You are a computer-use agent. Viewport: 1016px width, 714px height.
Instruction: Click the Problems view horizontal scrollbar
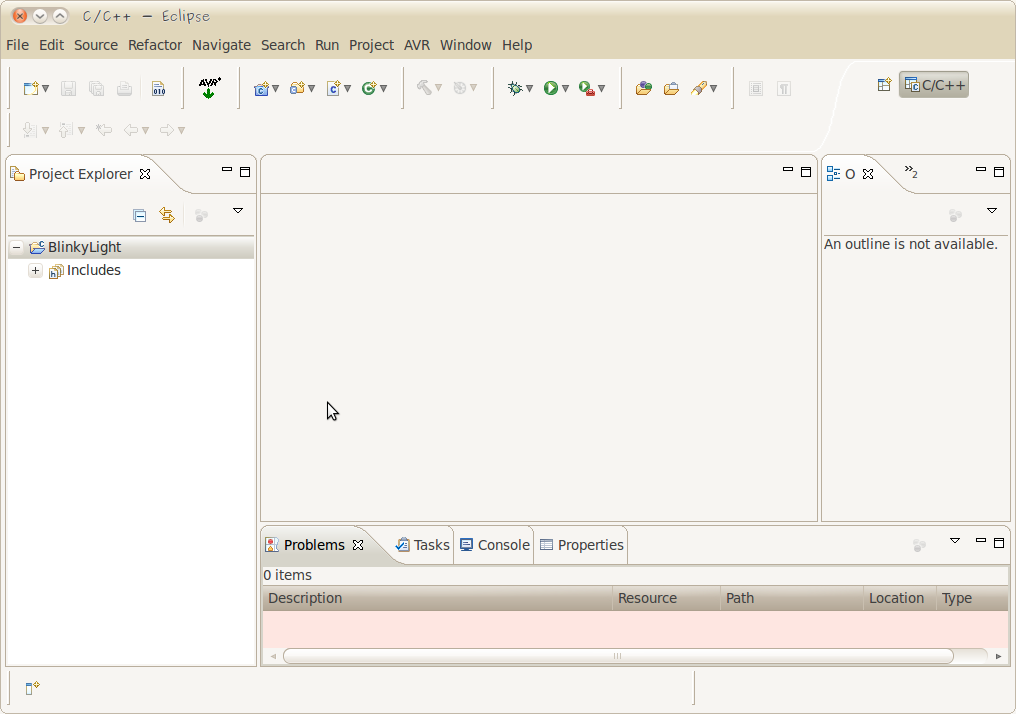coord(618,656)
